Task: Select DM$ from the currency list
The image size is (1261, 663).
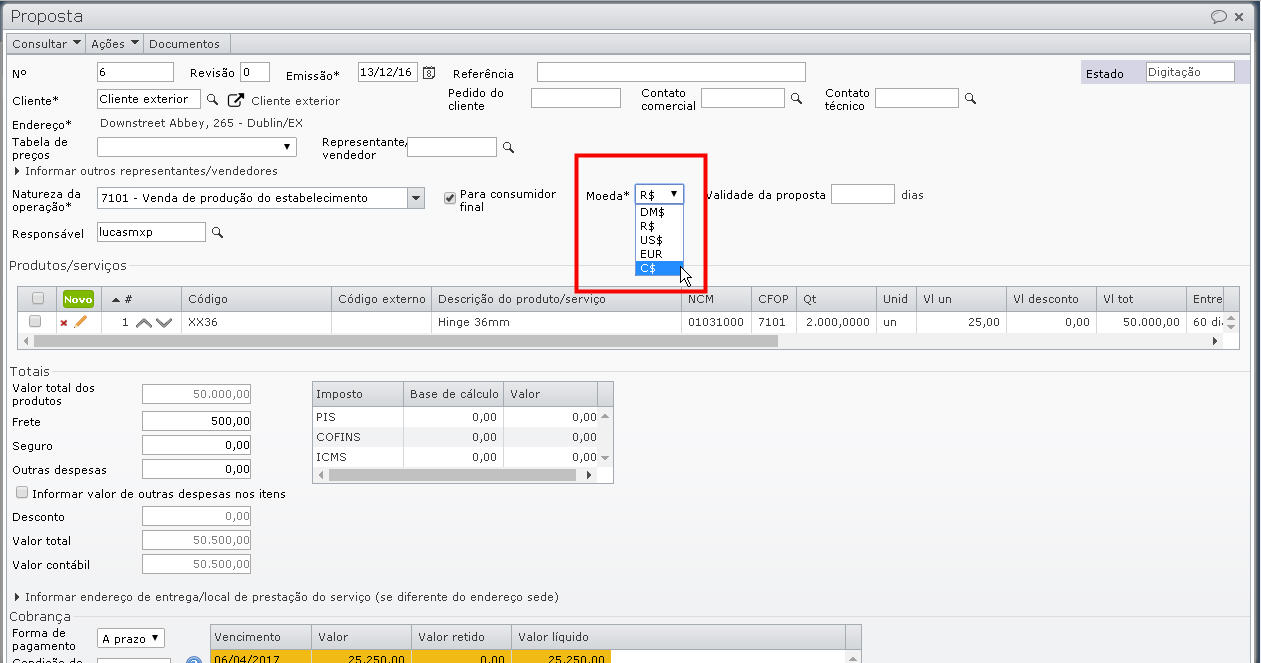Action: click(659, 212)
